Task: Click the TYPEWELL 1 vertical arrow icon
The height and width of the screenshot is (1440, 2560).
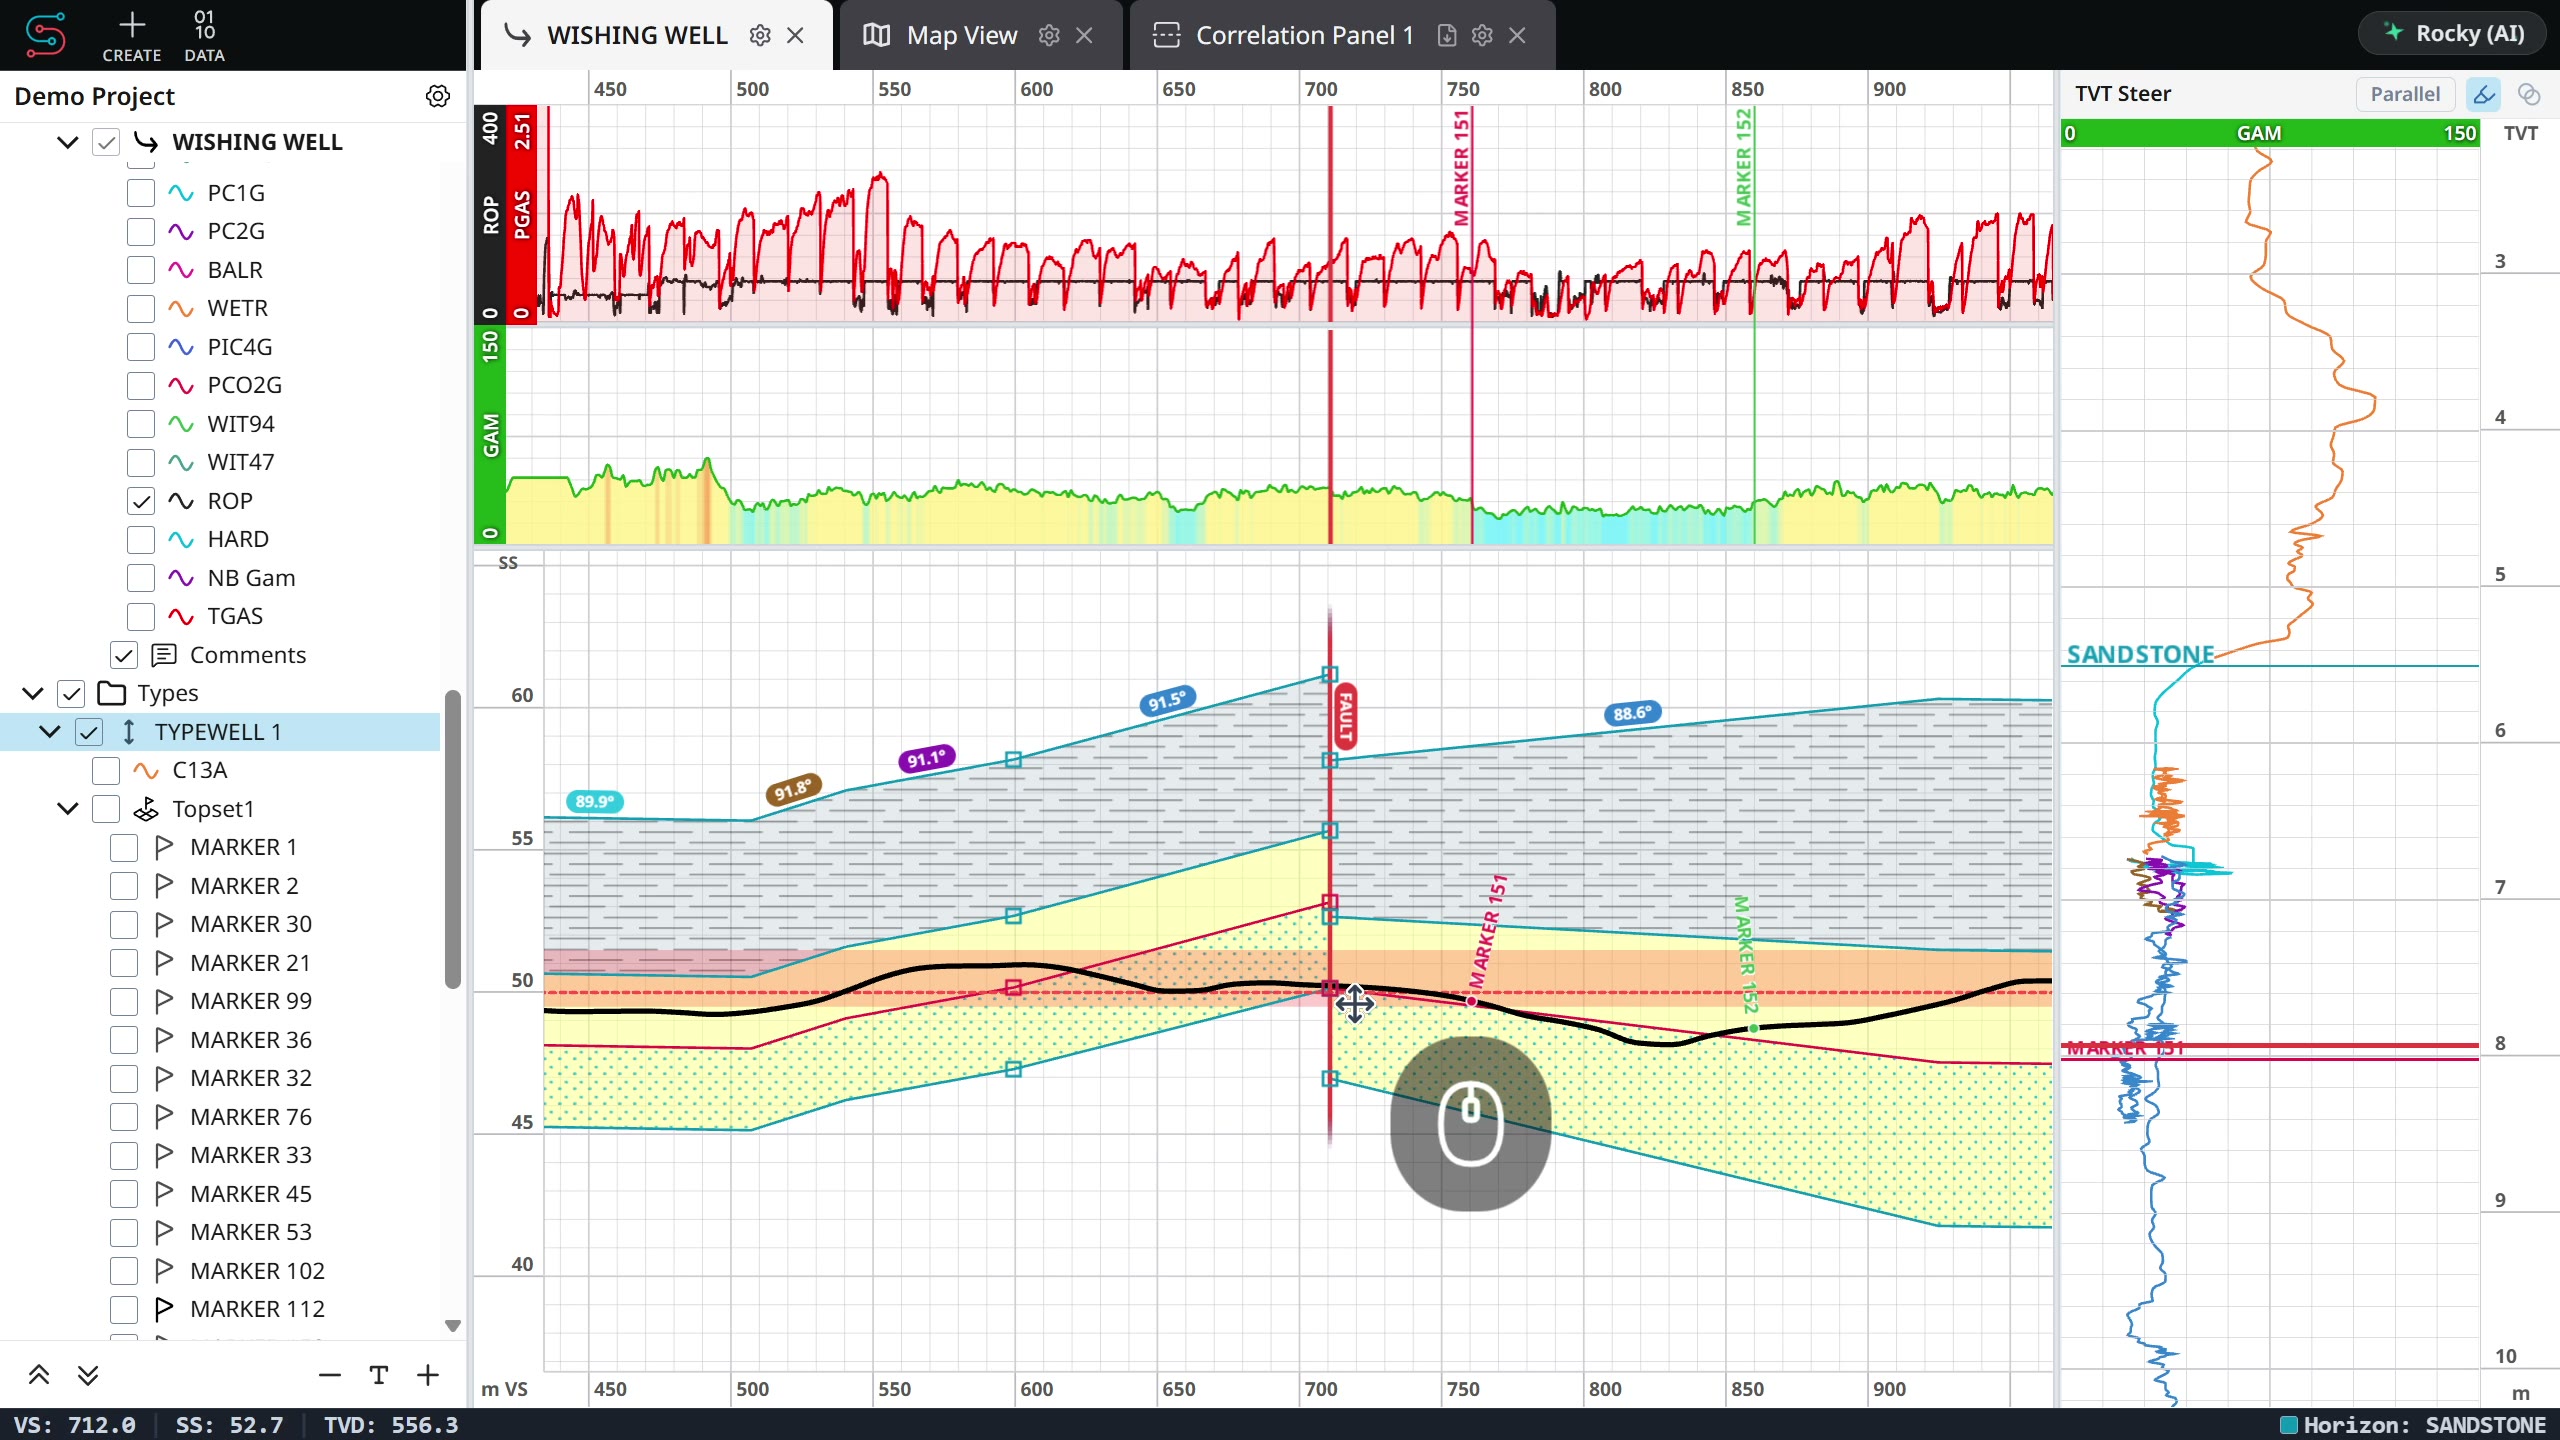Action: [x=129, y=732]
